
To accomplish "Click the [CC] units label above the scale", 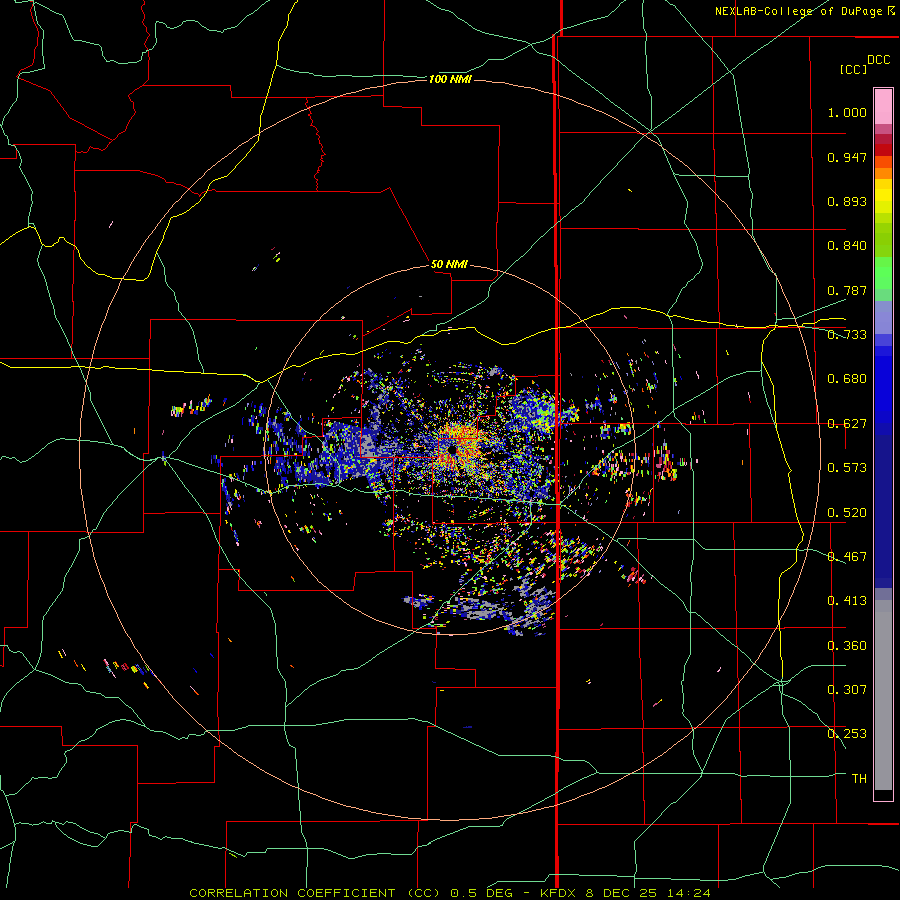I will tap(853, 69).
